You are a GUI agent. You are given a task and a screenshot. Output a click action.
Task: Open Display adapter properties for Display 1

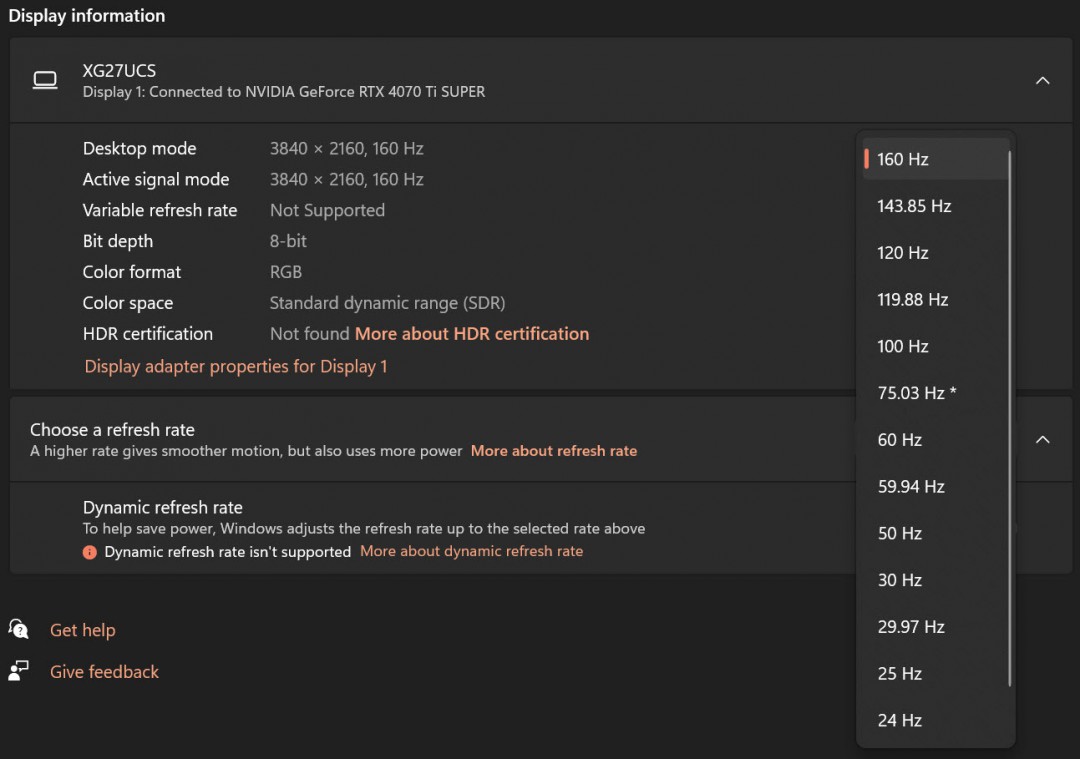[x=236, y=366]
